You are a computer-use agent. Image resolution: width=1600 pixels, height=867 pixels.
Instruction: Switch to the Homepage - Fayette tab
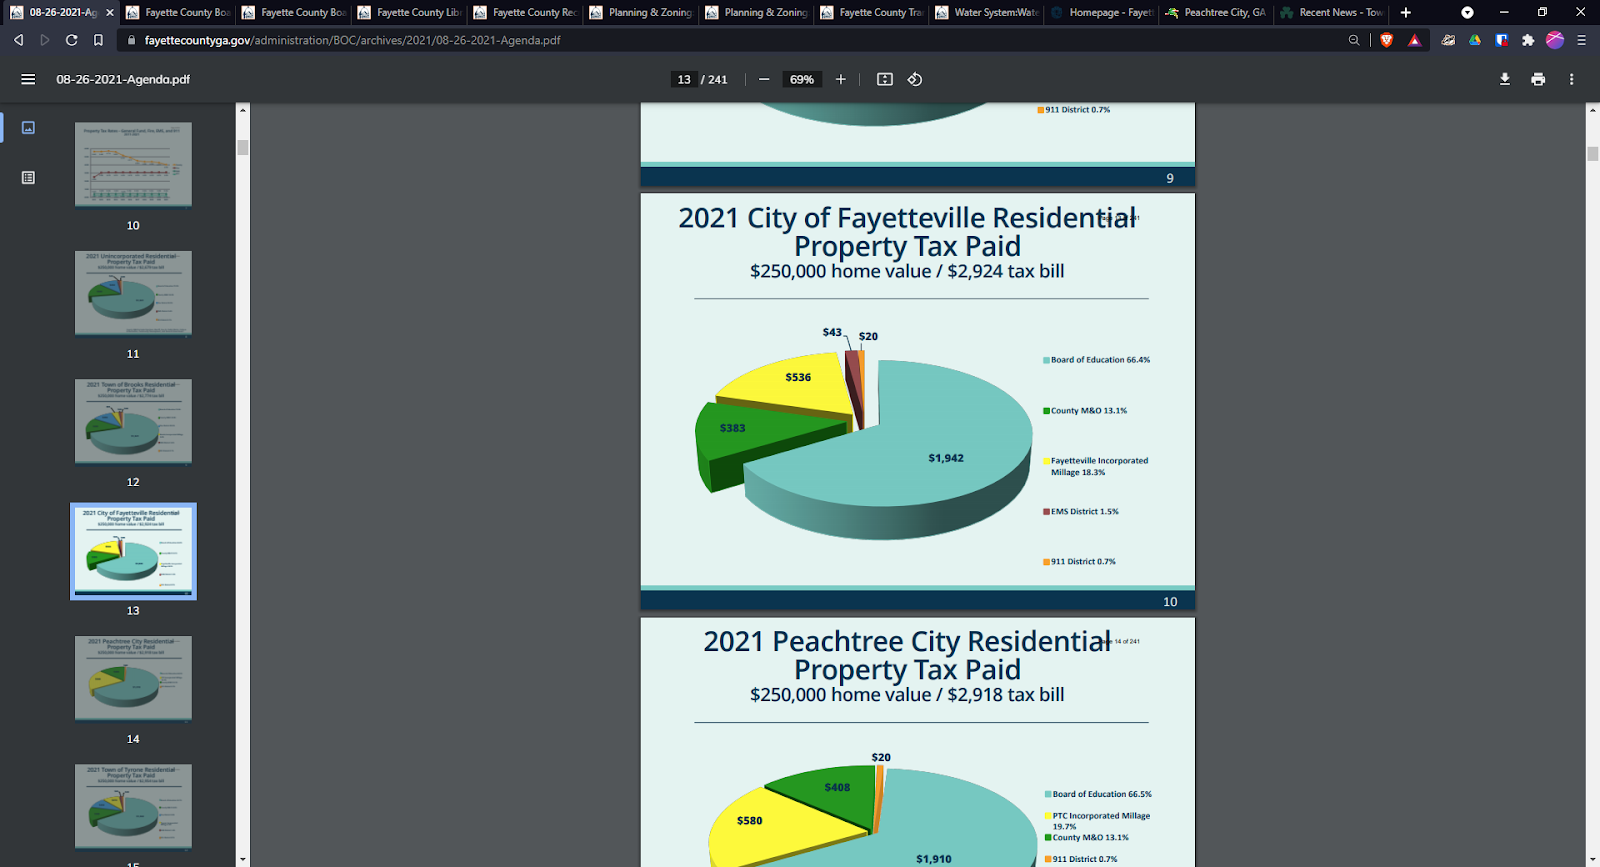(x=1102, y=12)
